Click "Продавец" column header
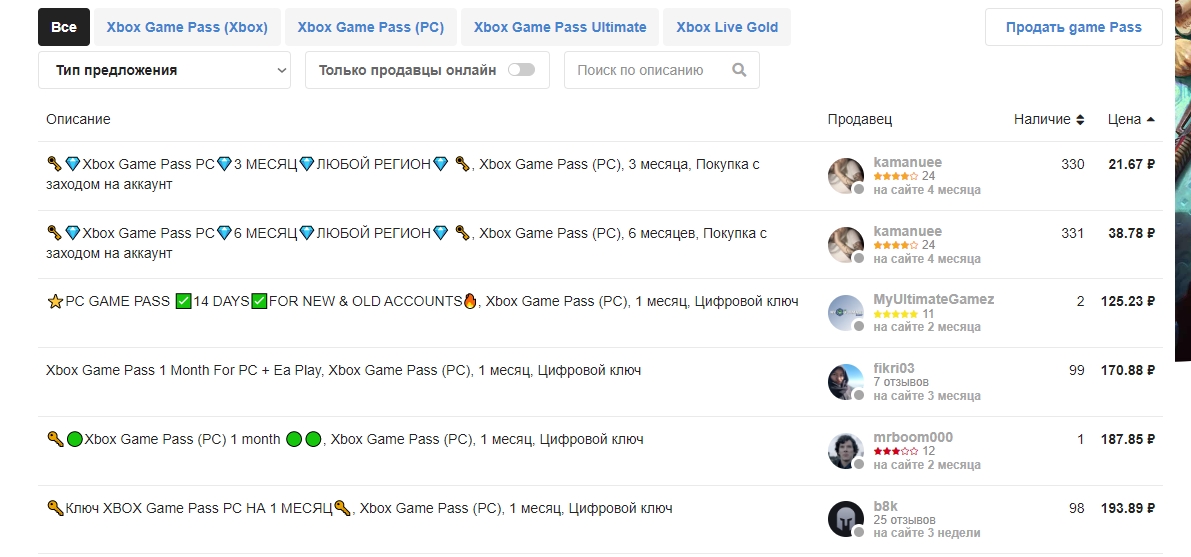 click(x=860, y=119)
